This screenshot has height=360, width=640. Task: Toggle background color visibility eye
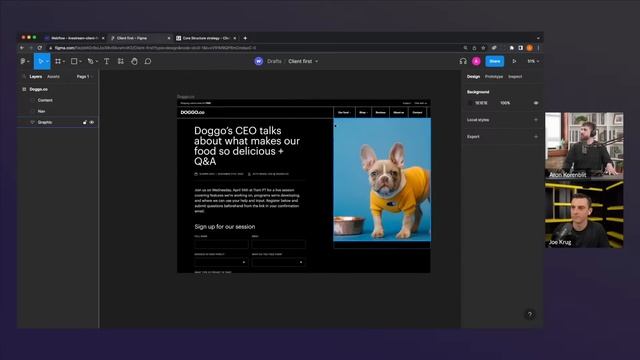pos(536,103)
